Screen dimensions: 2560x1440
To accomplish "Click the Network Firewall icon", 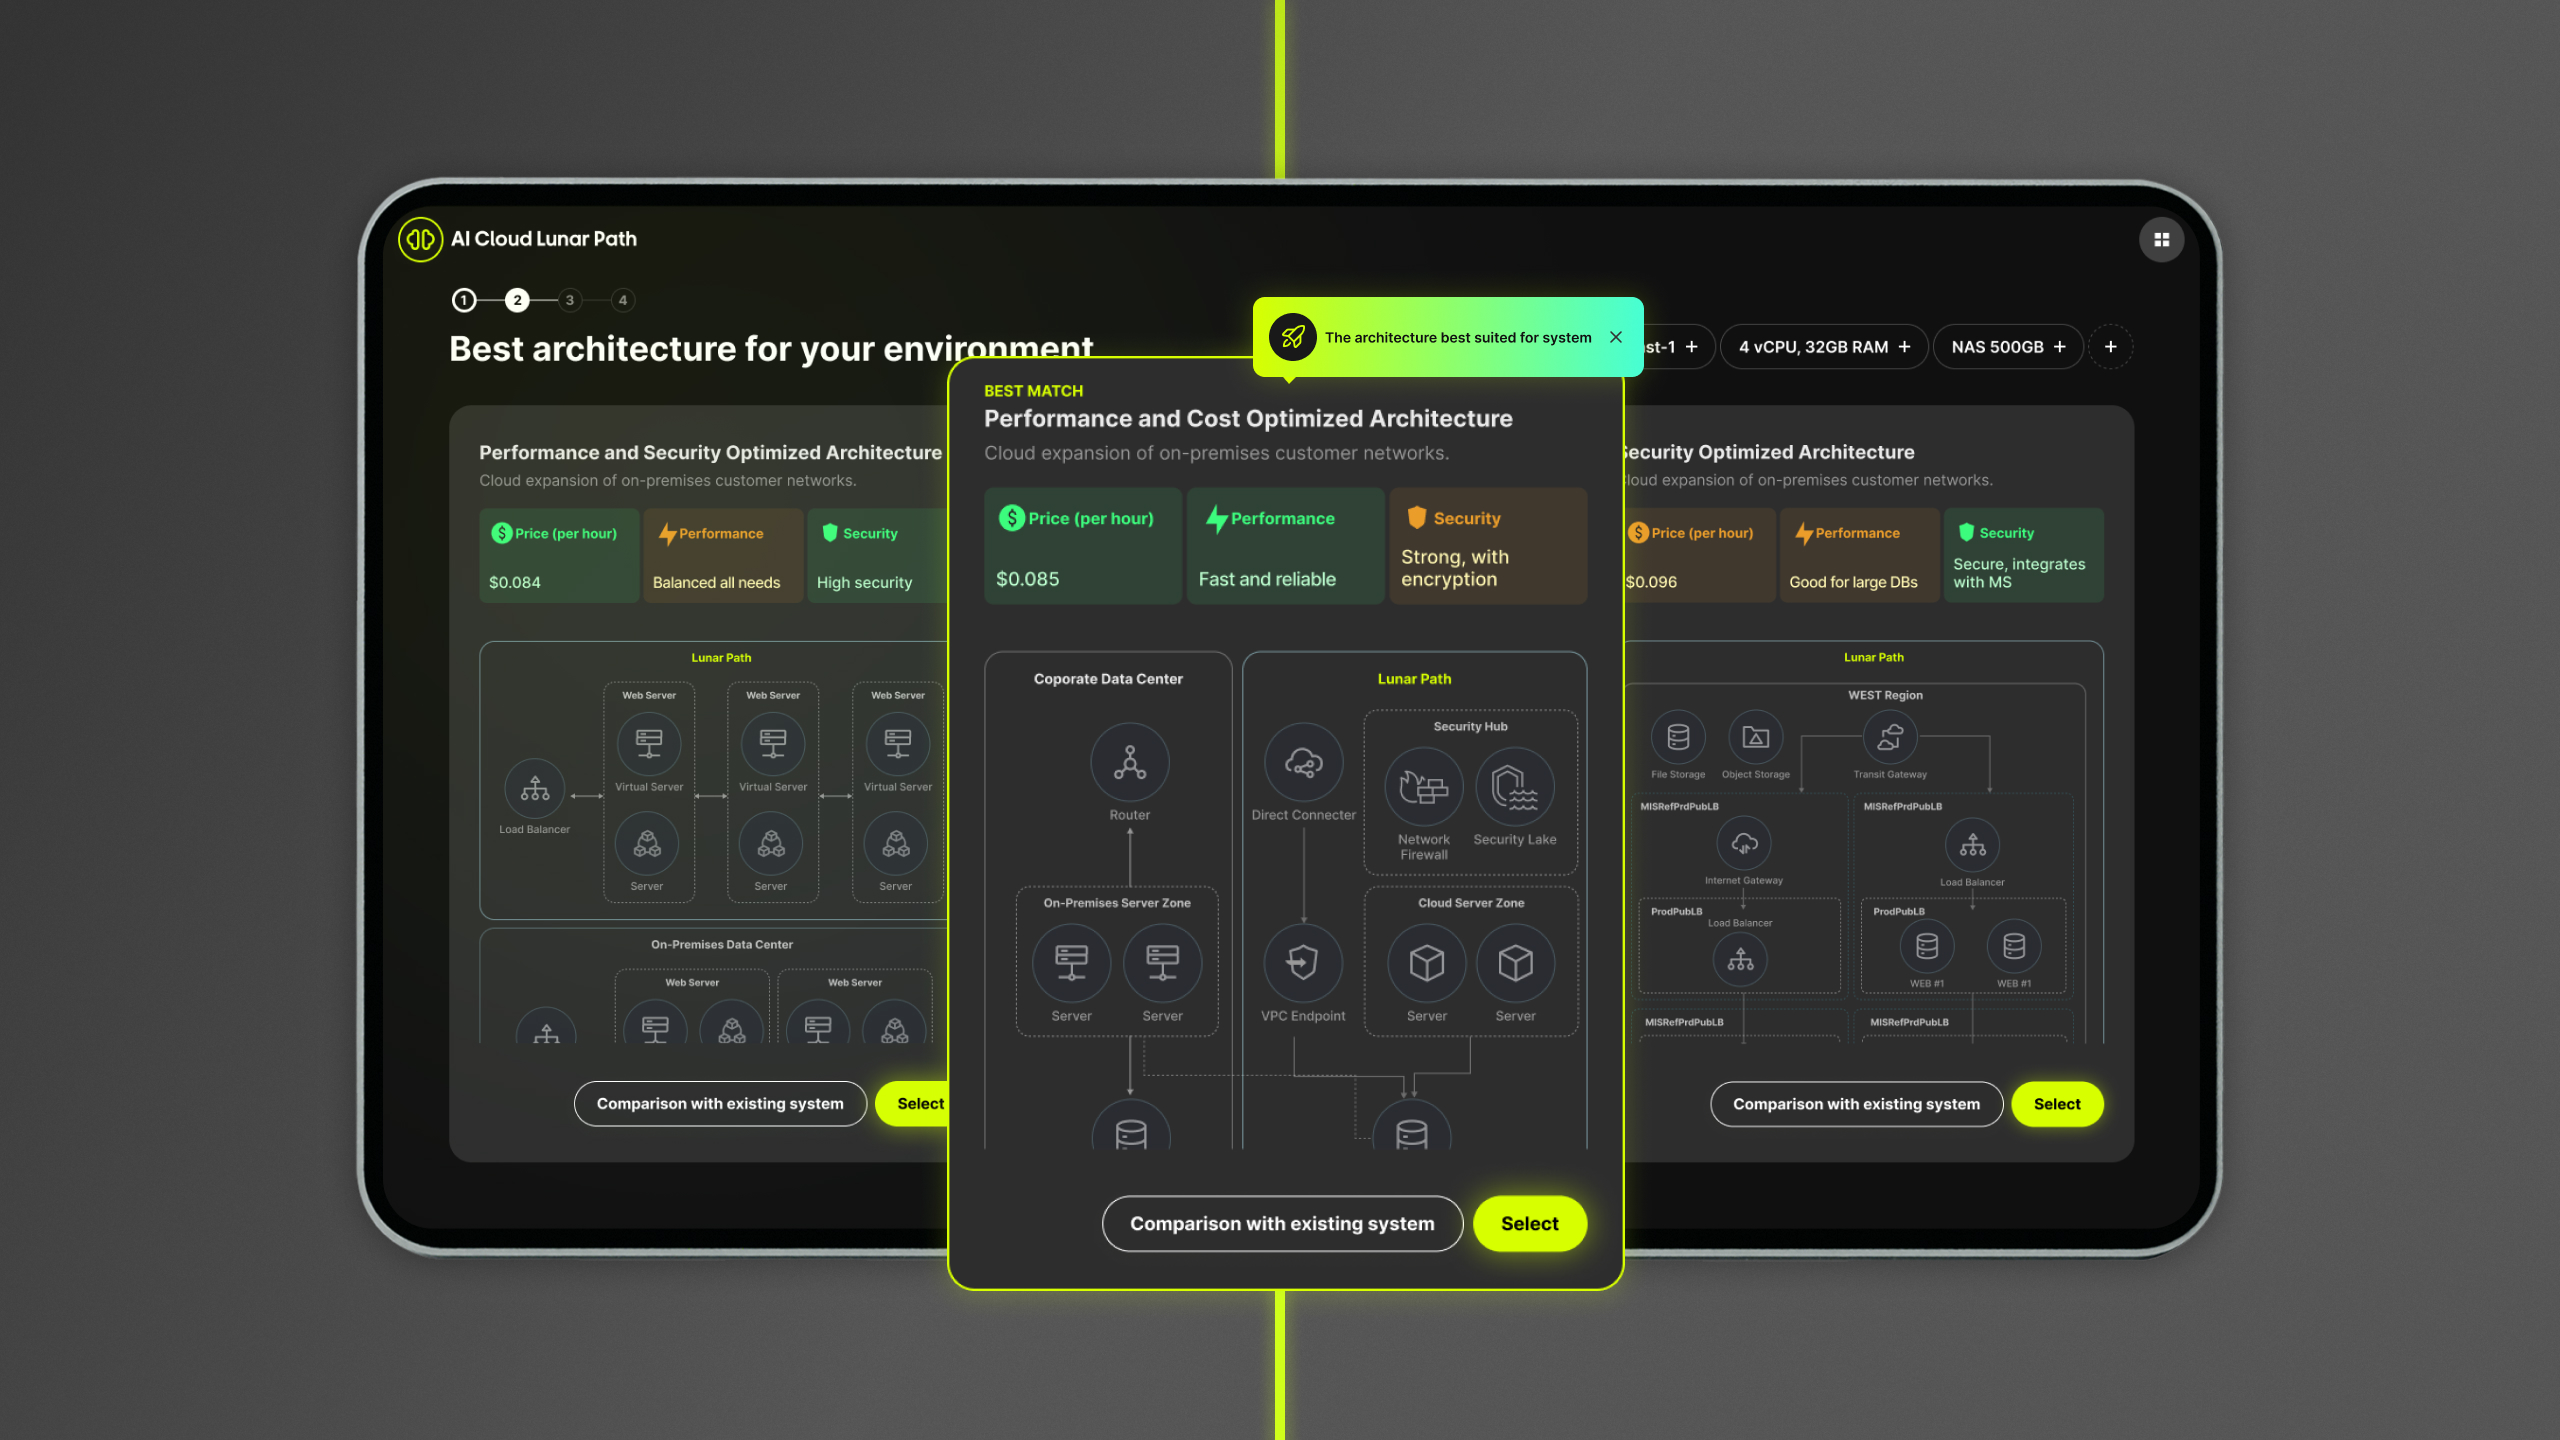I will click(1424, 788).
